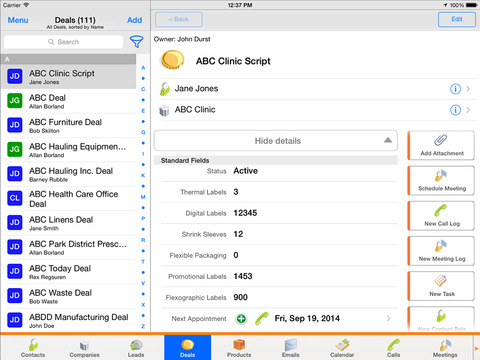Screen dimensions: 480x360
Task: Click the New Task button
Action: [441, 286]
